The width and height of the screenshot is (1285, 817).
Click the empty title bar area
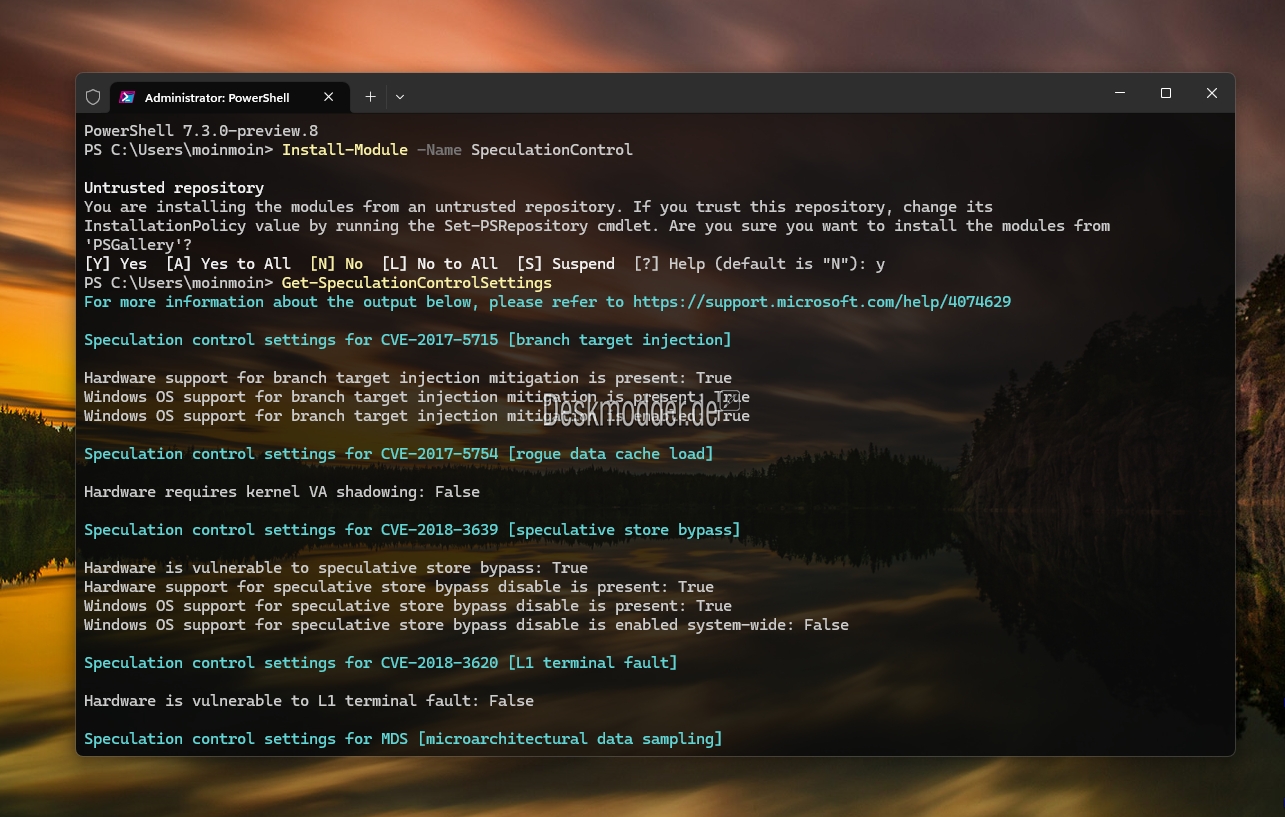point(750,93)
